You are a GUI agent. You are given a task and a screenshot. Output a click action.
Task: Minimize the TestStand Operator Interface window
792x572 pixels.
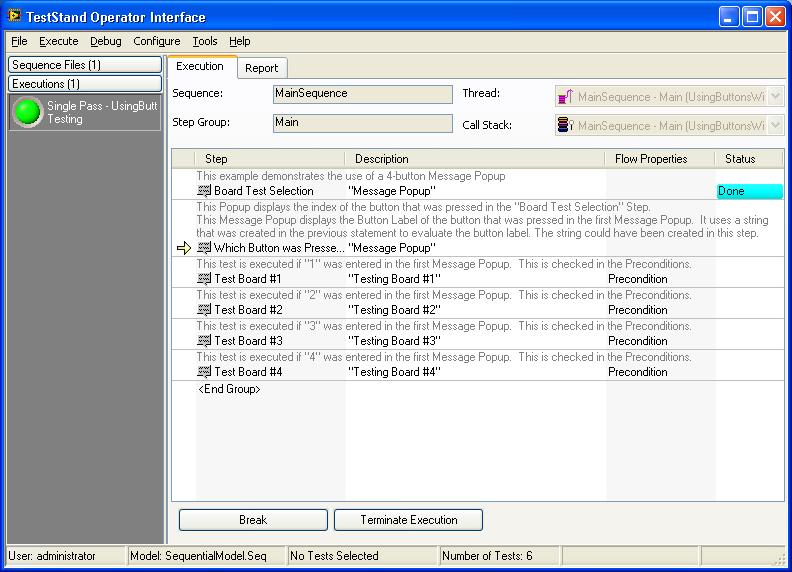coord(729,17)
